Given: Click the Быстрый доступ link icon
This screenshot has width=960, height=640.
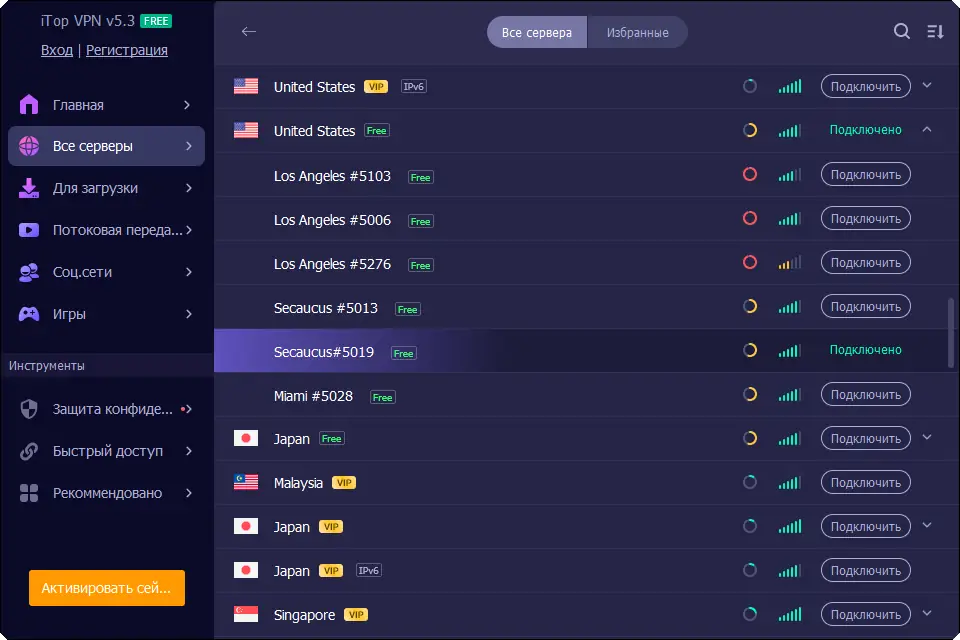Looking at the screenshot, I should pyautogui.click(x=29, y=451).
